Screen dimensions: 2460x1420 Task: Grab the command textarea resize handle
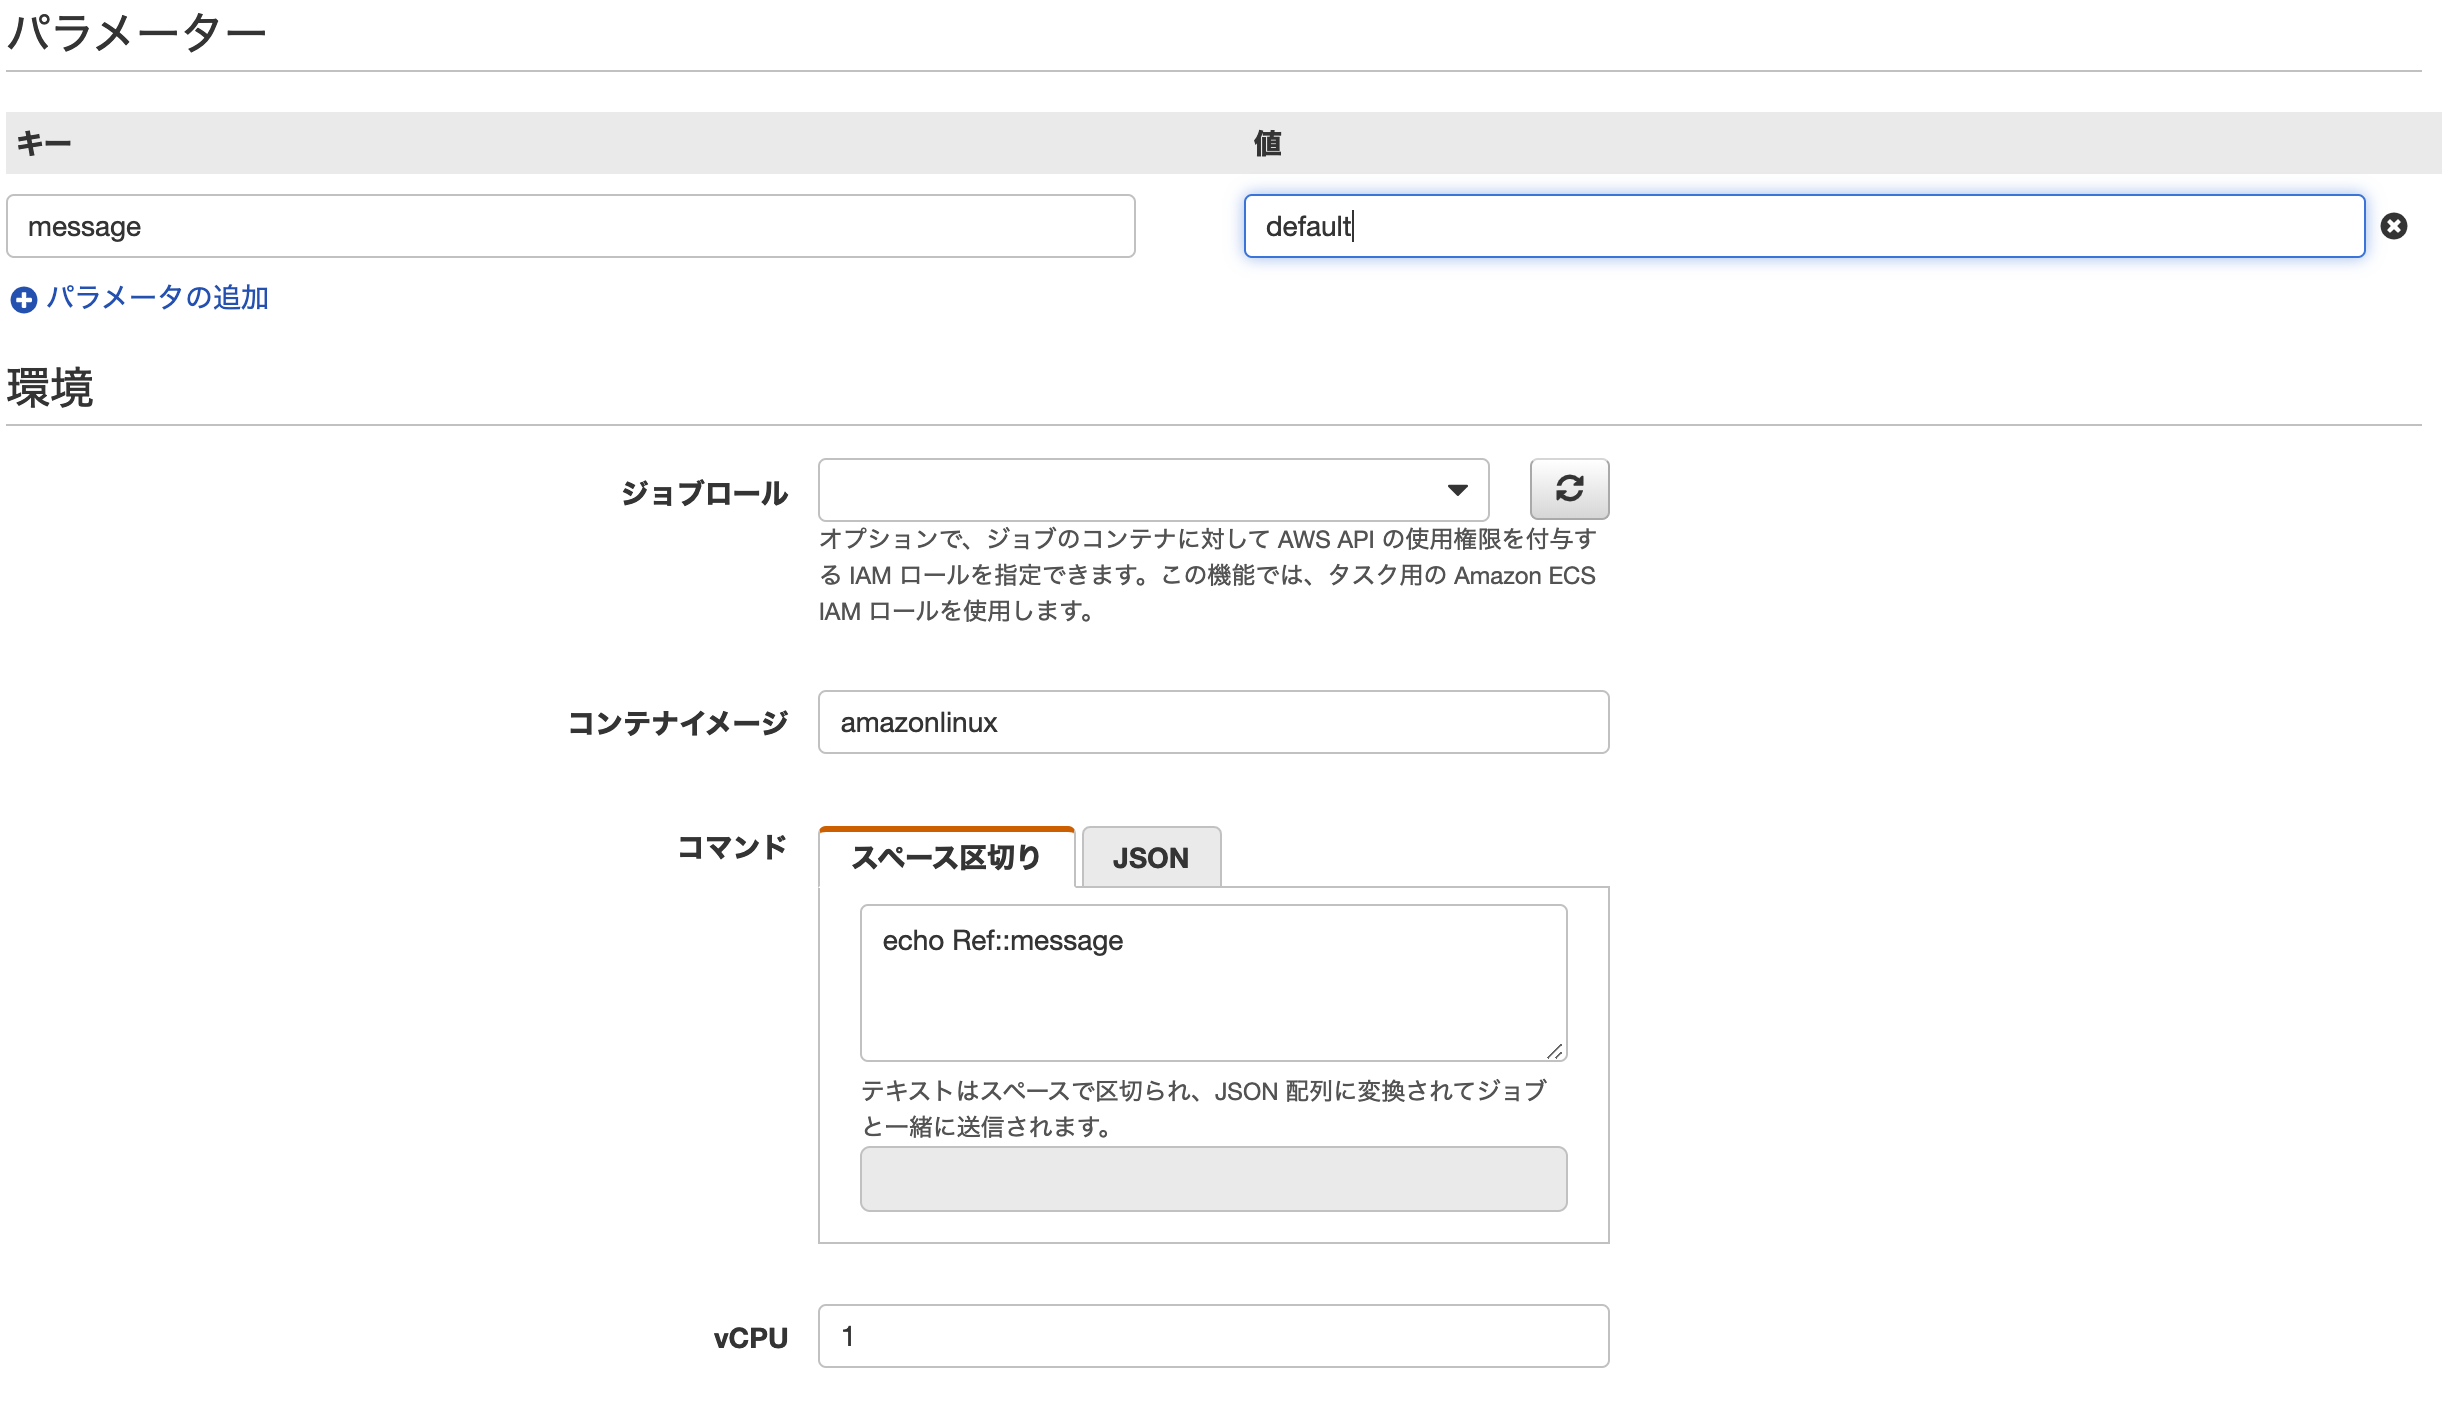(1554, 1051)
